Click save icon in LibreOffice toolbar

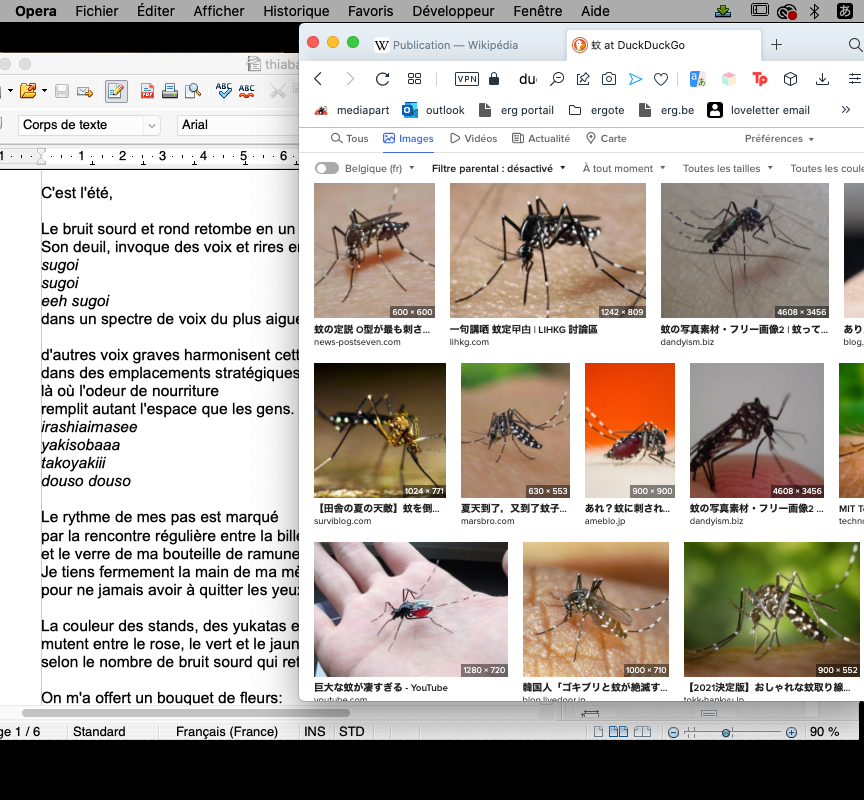pyautogui.click(x=62, y=91)
